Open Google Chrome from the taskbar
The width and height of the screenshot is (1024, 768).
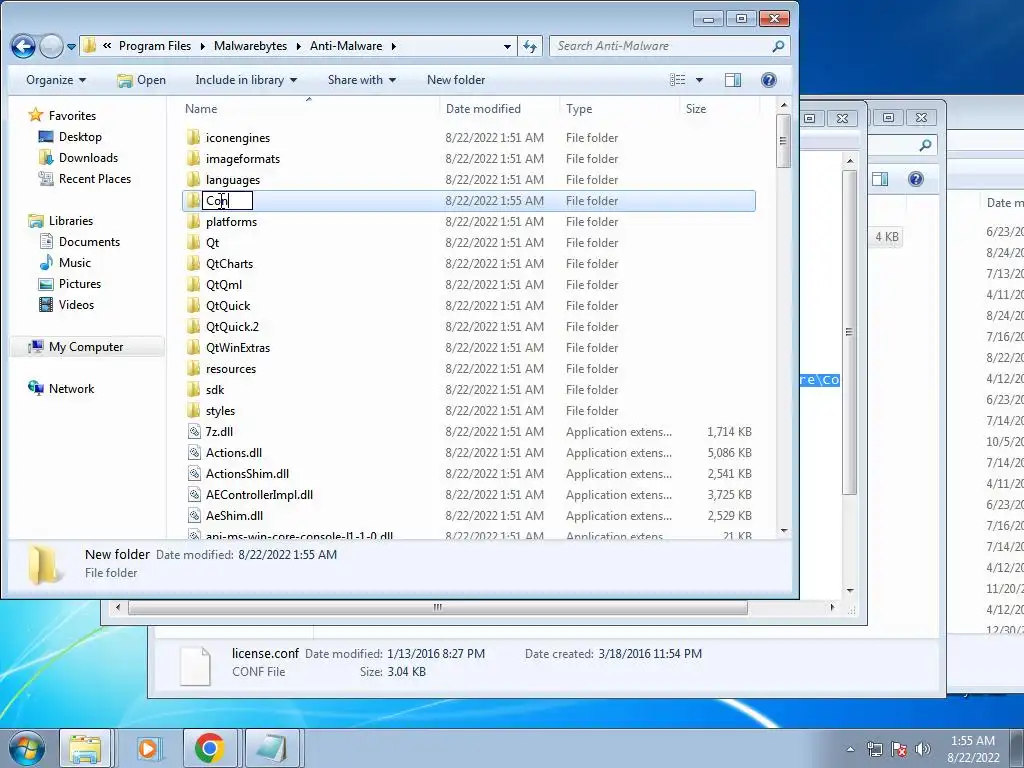coord(210,748)
